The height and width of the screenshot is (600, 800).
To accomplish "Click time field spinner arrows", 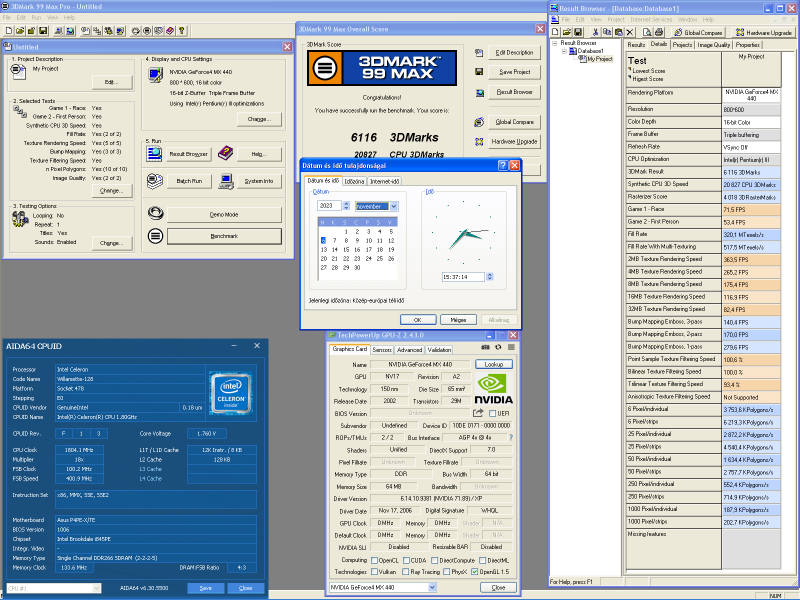I will point(490,277).
